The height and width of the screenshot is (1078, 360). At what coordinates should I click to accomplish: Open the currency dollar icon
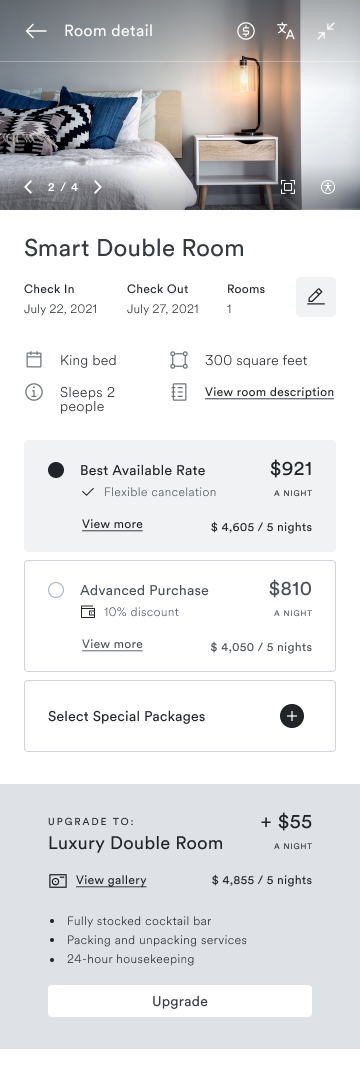pyautogui.click(x=245, y=31)
